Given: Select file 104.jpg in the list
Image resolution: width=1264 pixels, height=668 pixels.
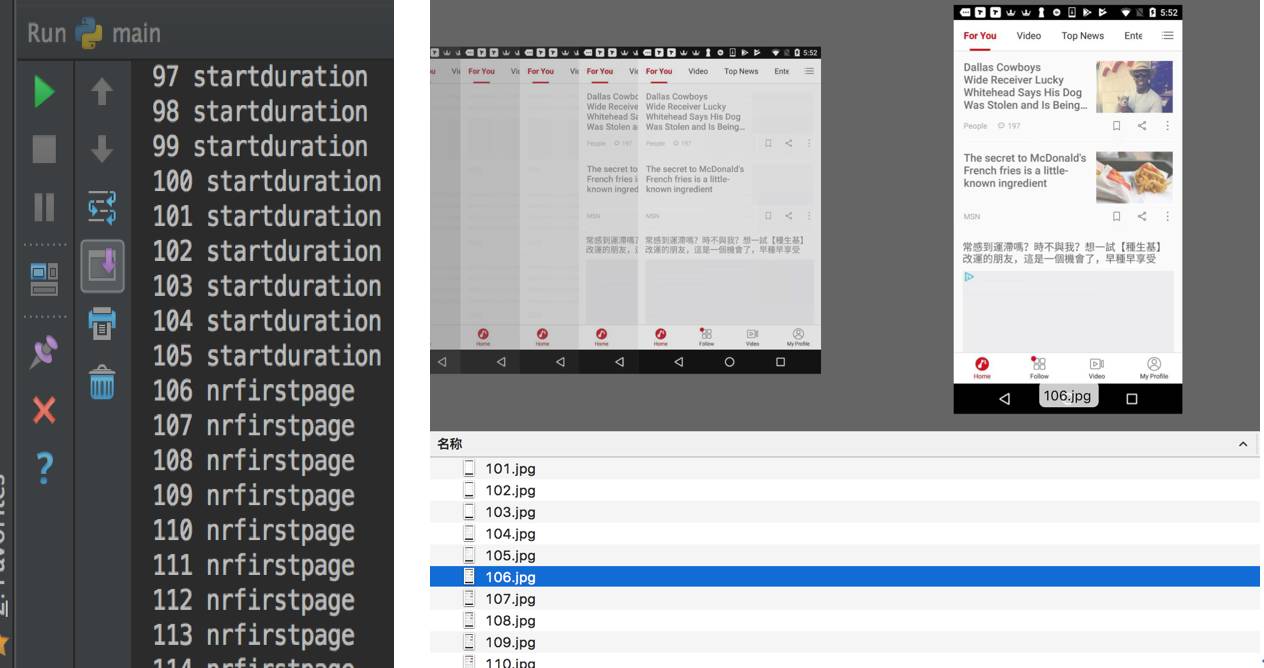Looking at the screenshot, I should coord(845,534).
